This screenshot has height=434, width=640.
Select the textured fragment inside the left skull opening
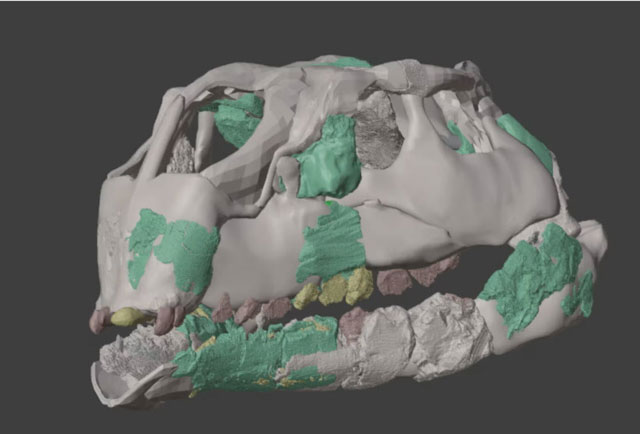tap(182, 153)
